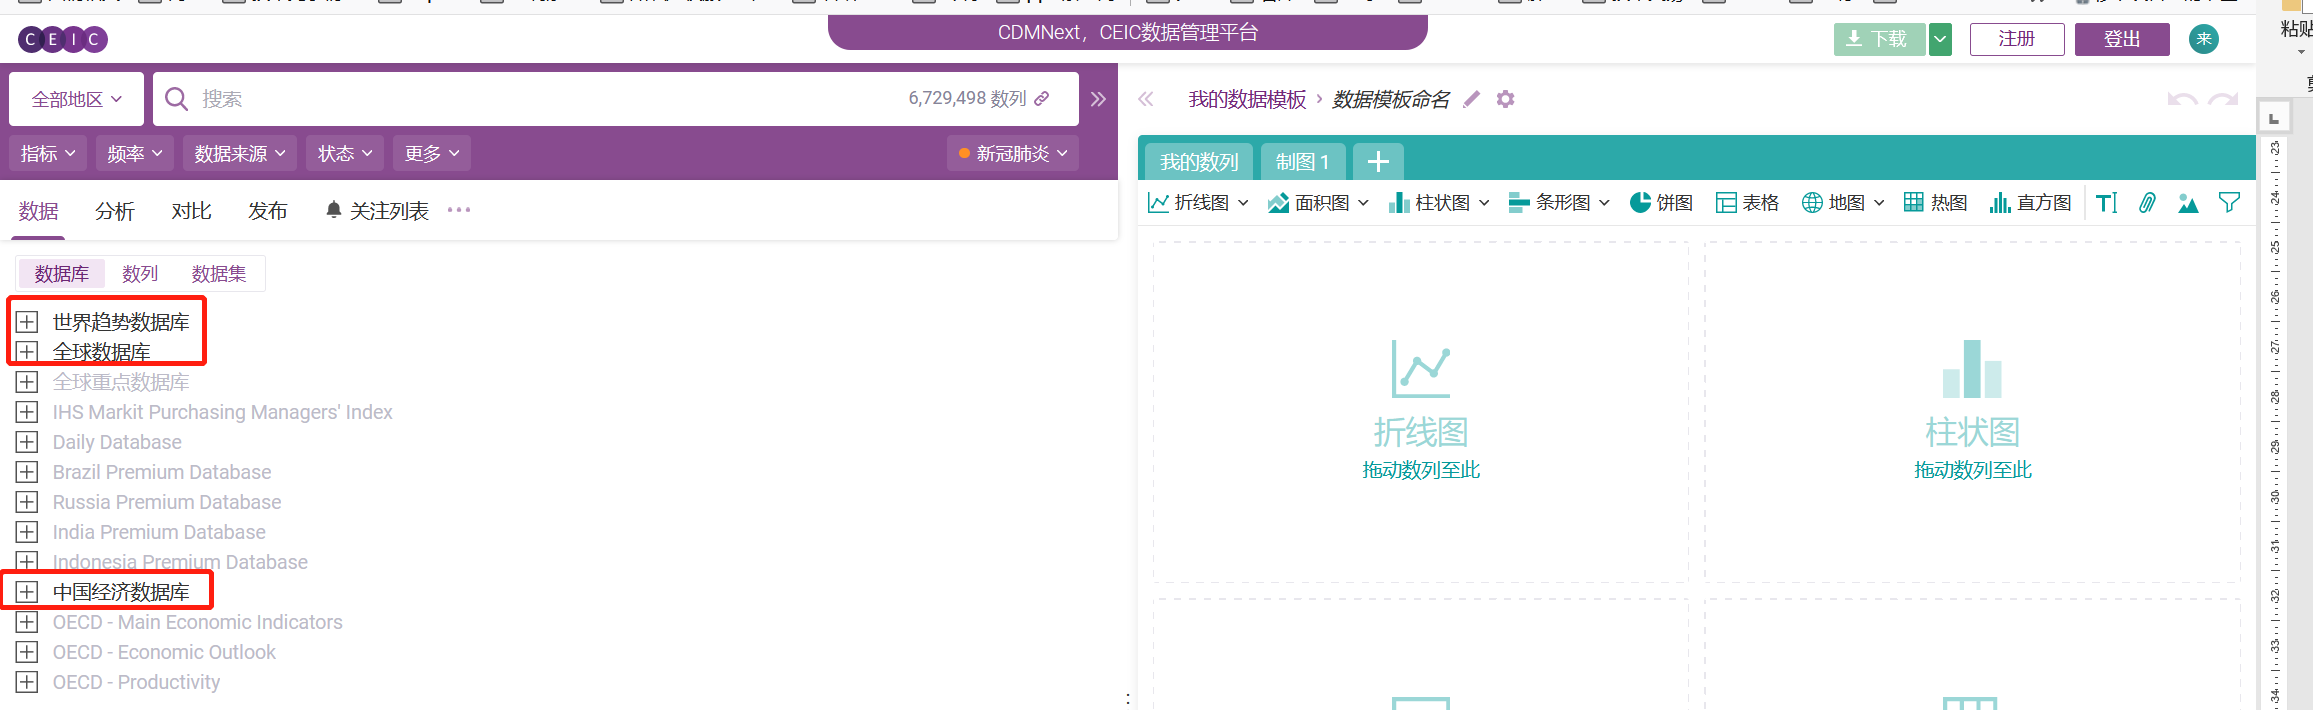
Task: Expand the 中国经济数据库 tree node
Action: 27,592
